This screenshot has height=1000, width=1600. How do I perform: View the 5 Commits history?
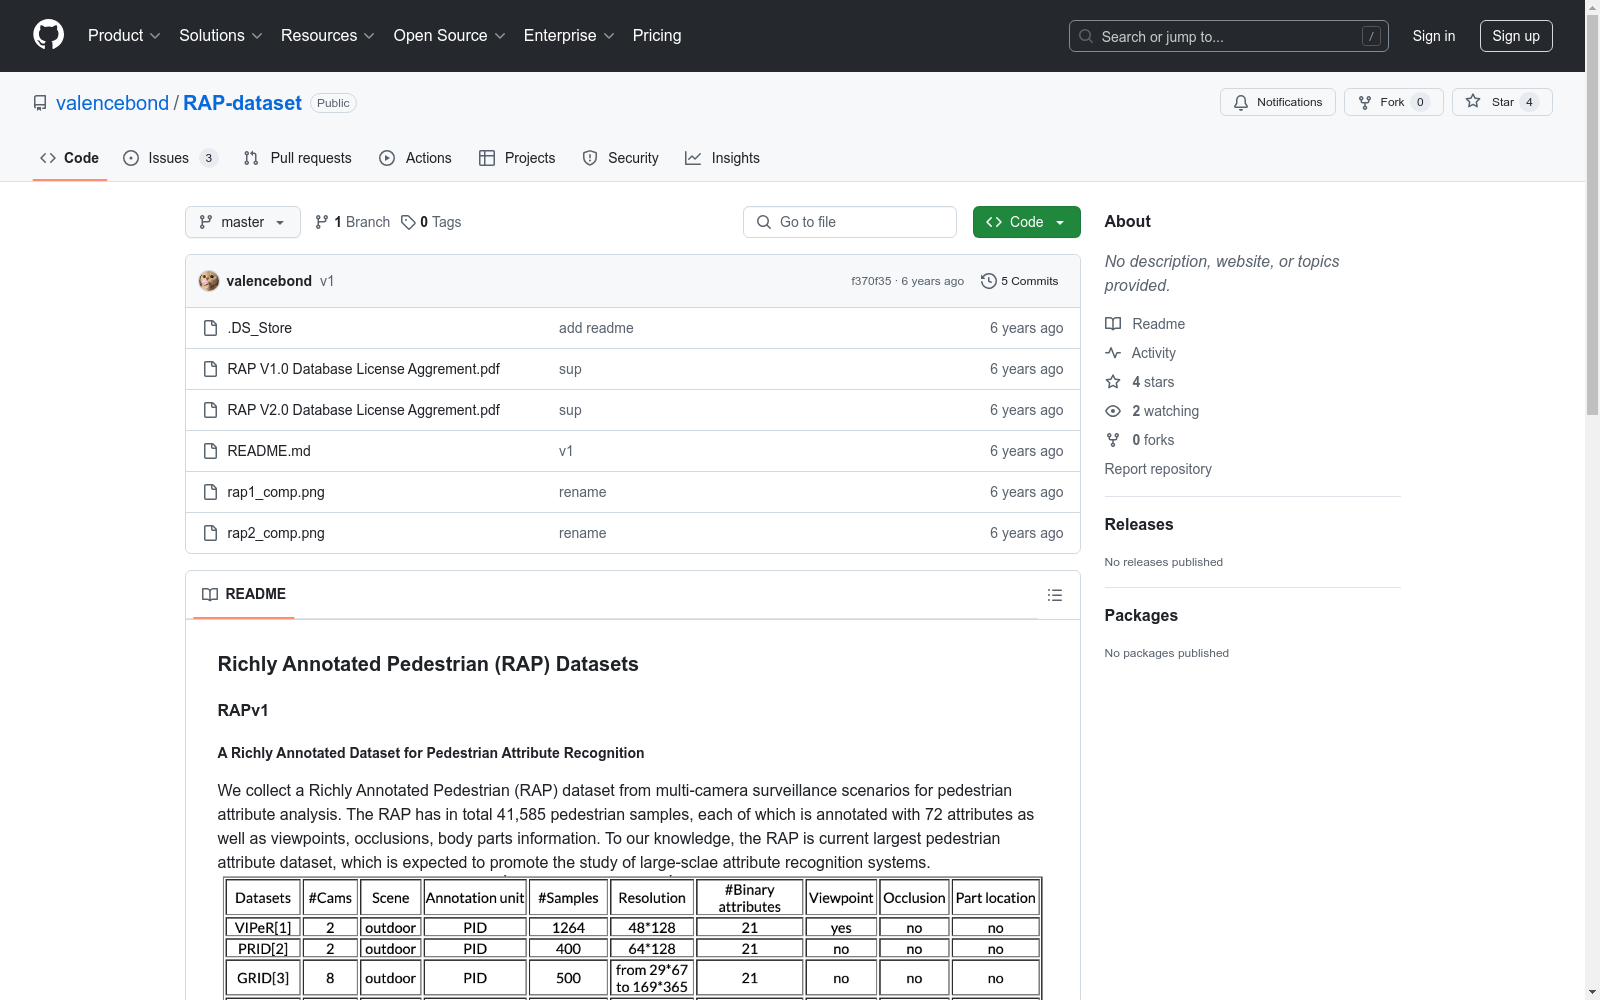click(1020, 281)
